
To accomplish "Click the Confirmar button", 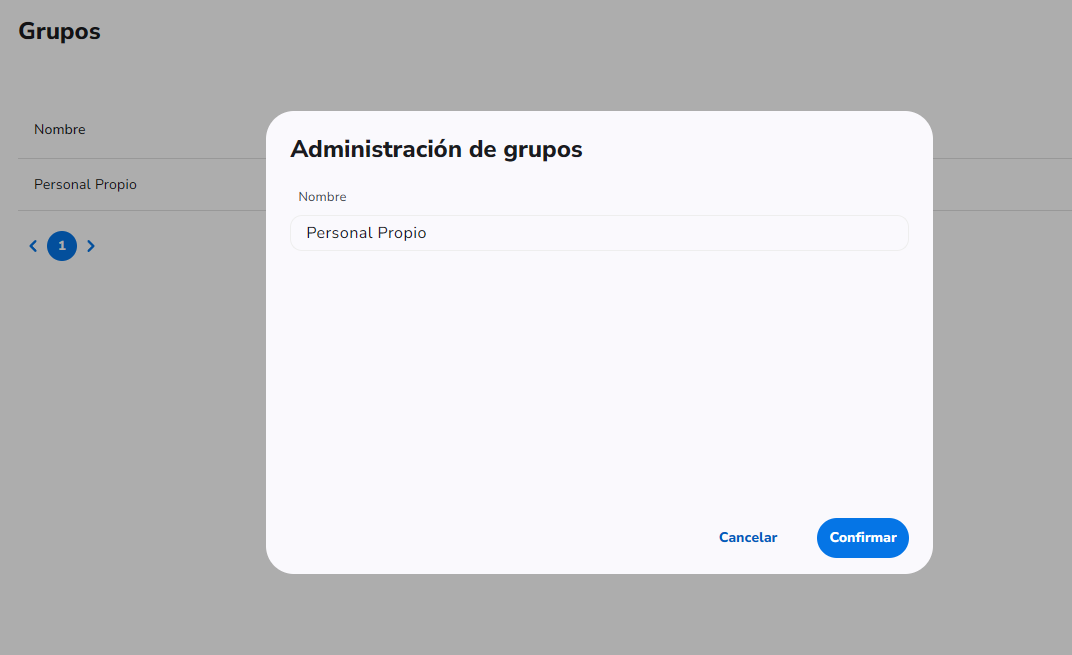I will click(862, 537).
